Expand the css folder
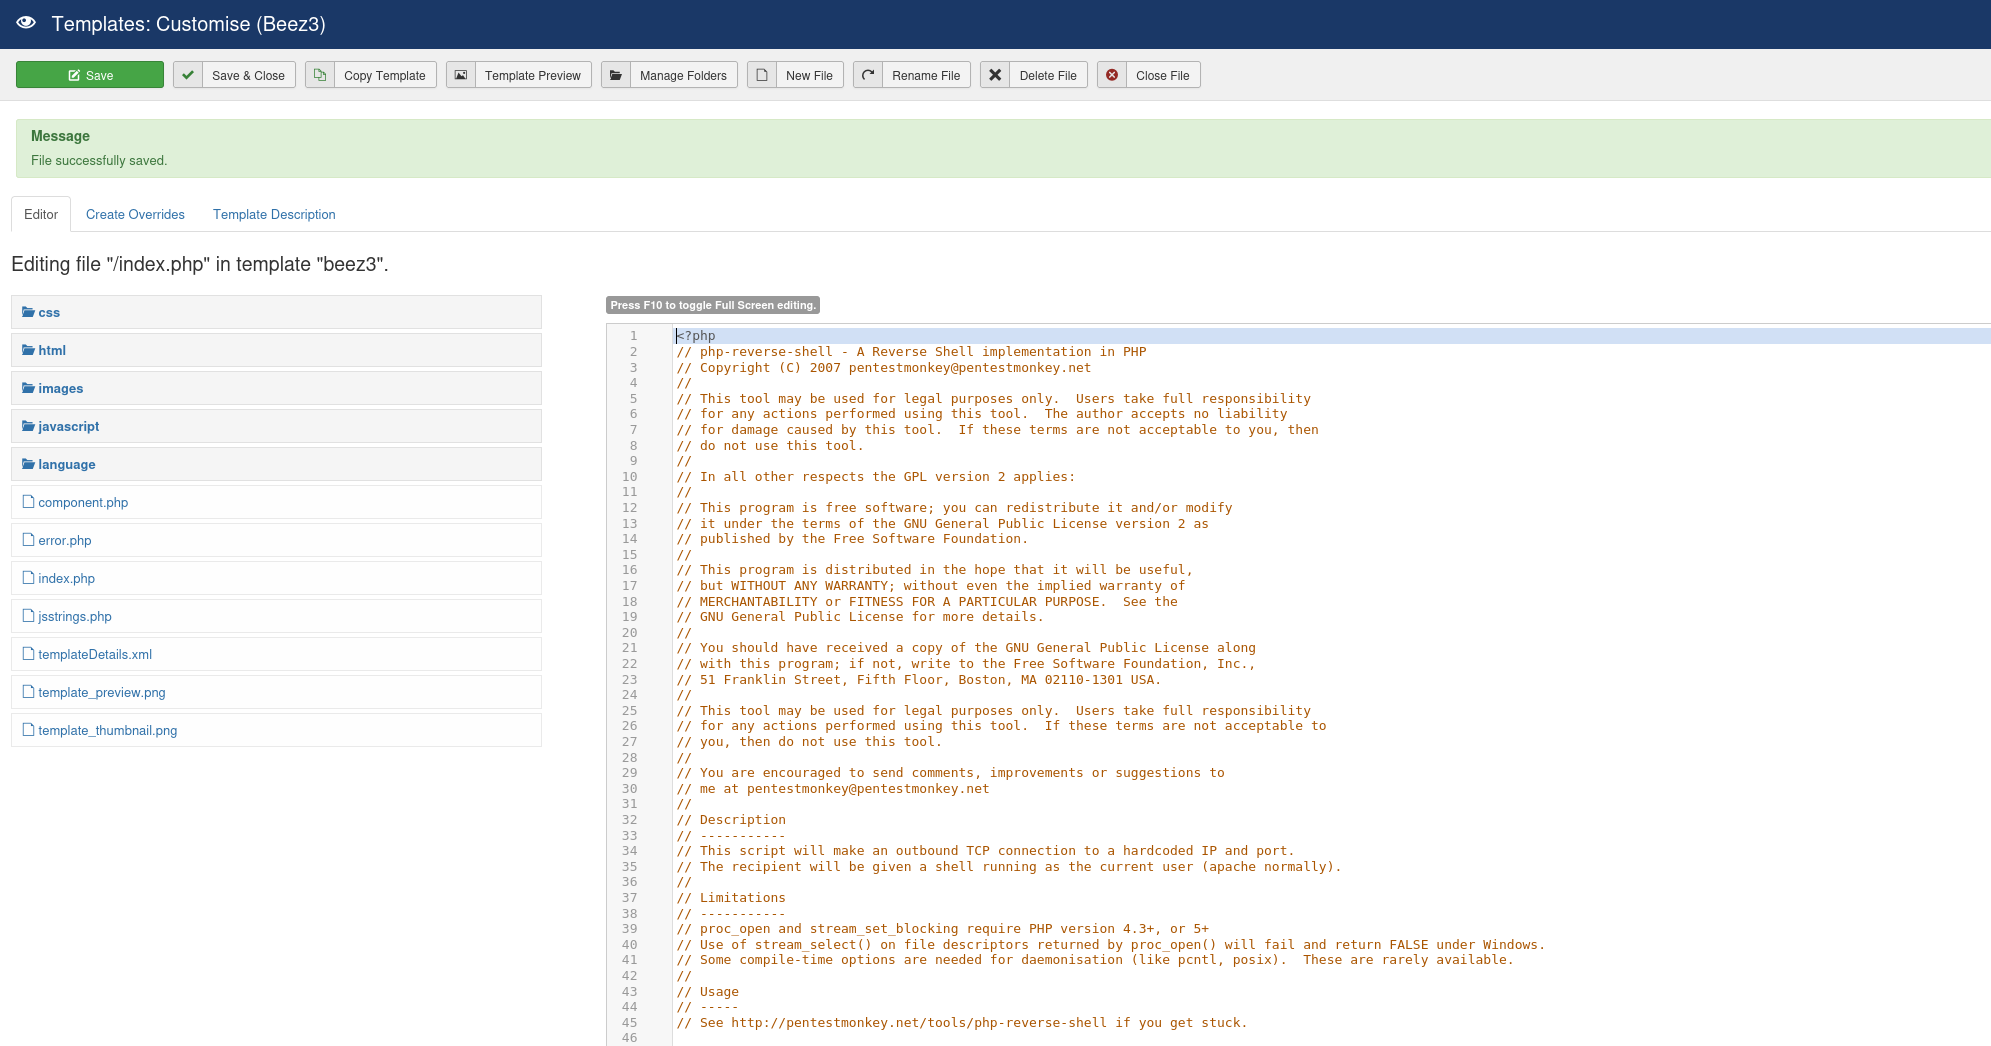Viewport: 1991px width, 1046px height. coord(276,312)
